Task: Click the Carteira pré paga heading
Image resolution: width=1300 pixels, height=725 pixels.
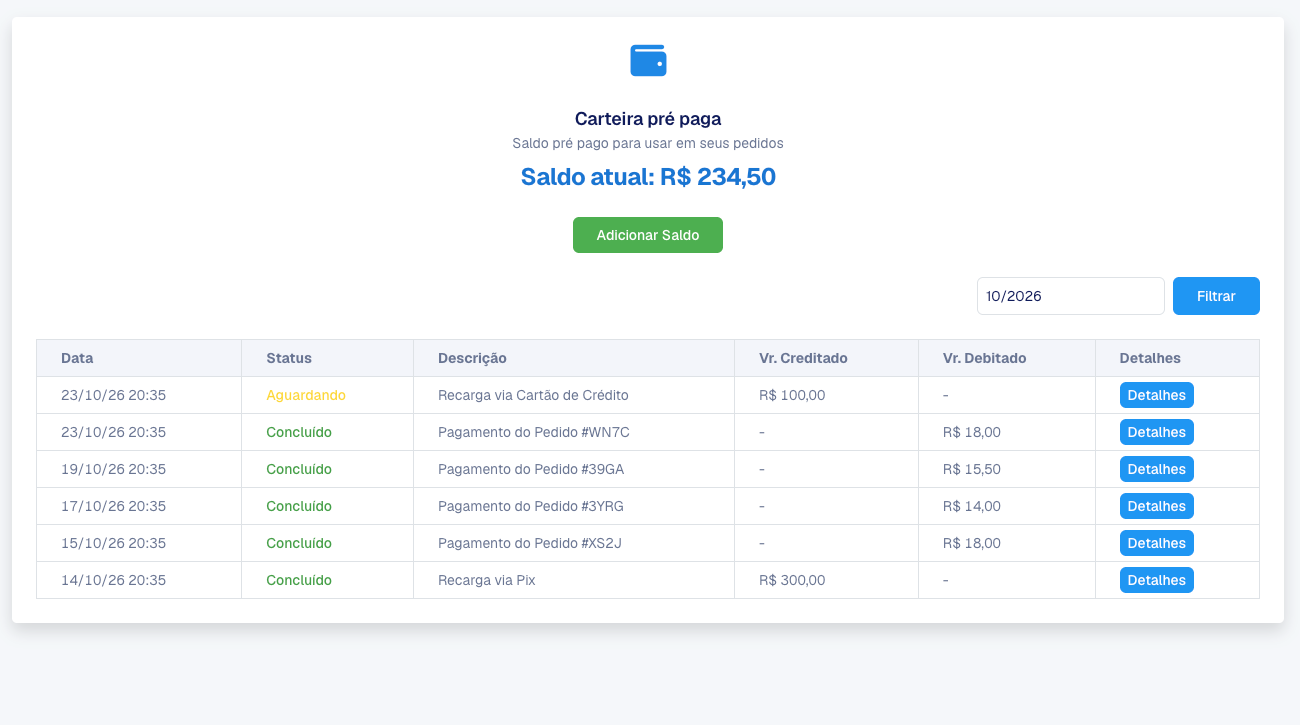Action: coord(648,119)
